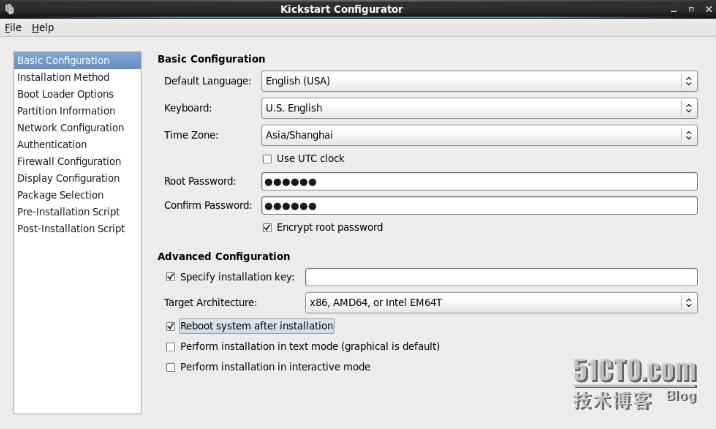Click the Confirm Password field

(x=479, y=206)
